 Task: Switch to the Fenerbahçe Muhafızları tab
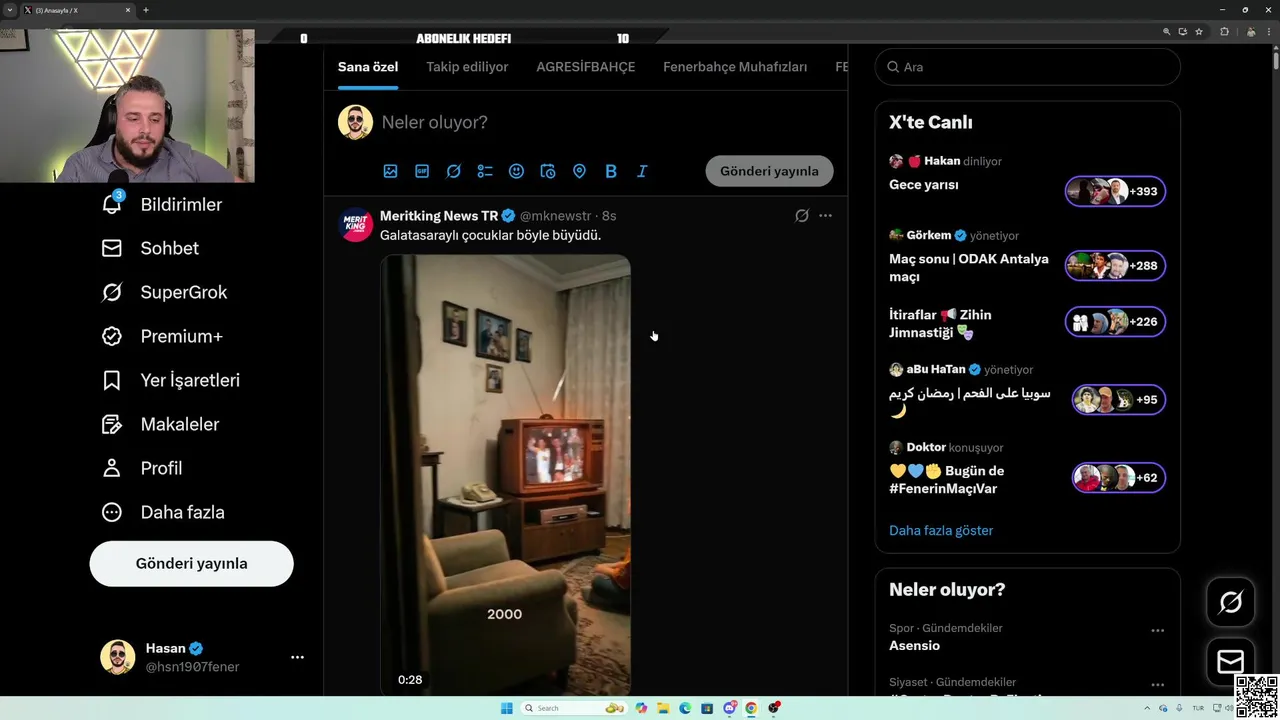tap(735, 67)
